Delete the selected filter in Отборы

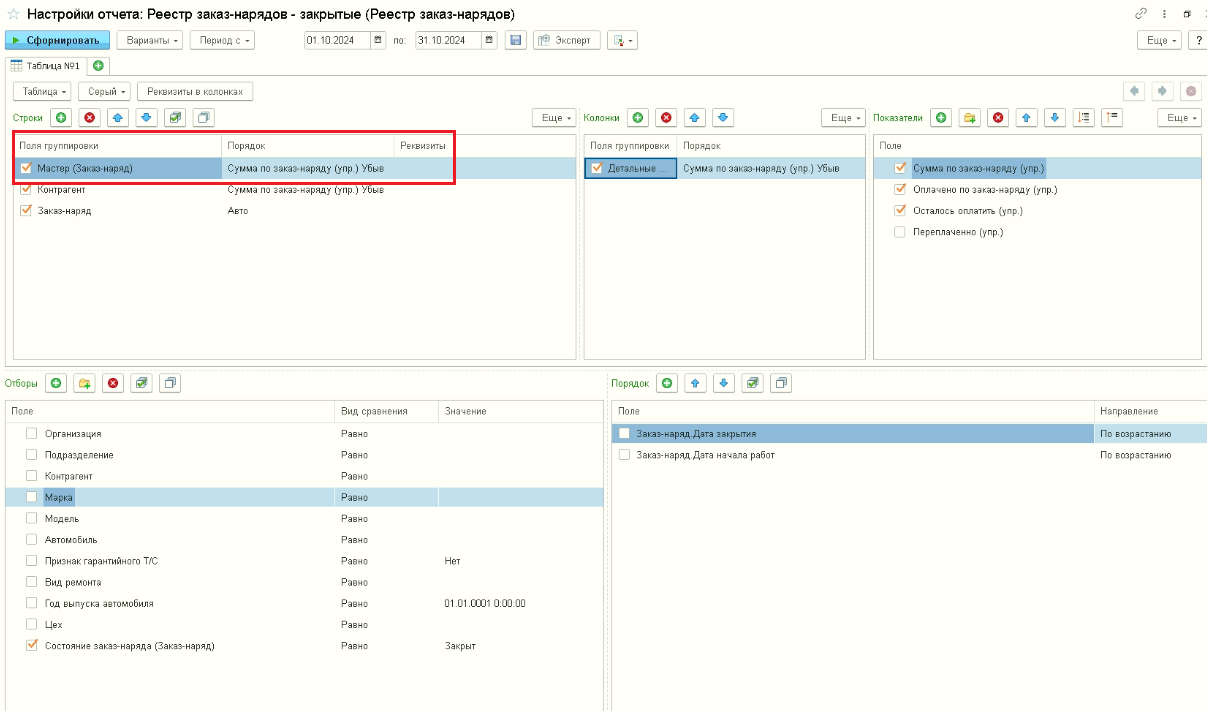coord(113,383)
